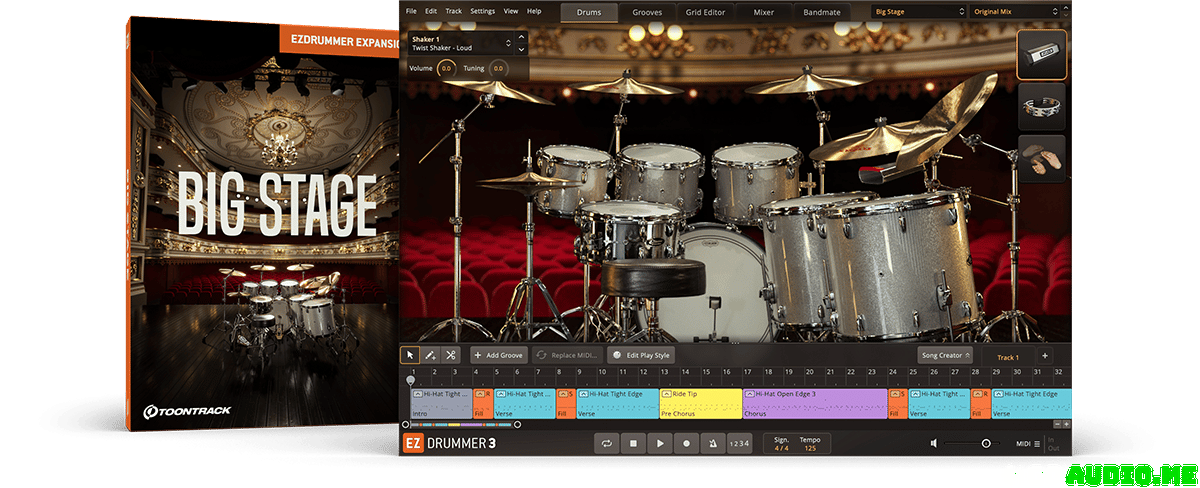Screen dimensions: 1200x488
Task: Select the Hi-Hat Tight Edge Verse block at bar 9
Action: (x=617, y=403)
